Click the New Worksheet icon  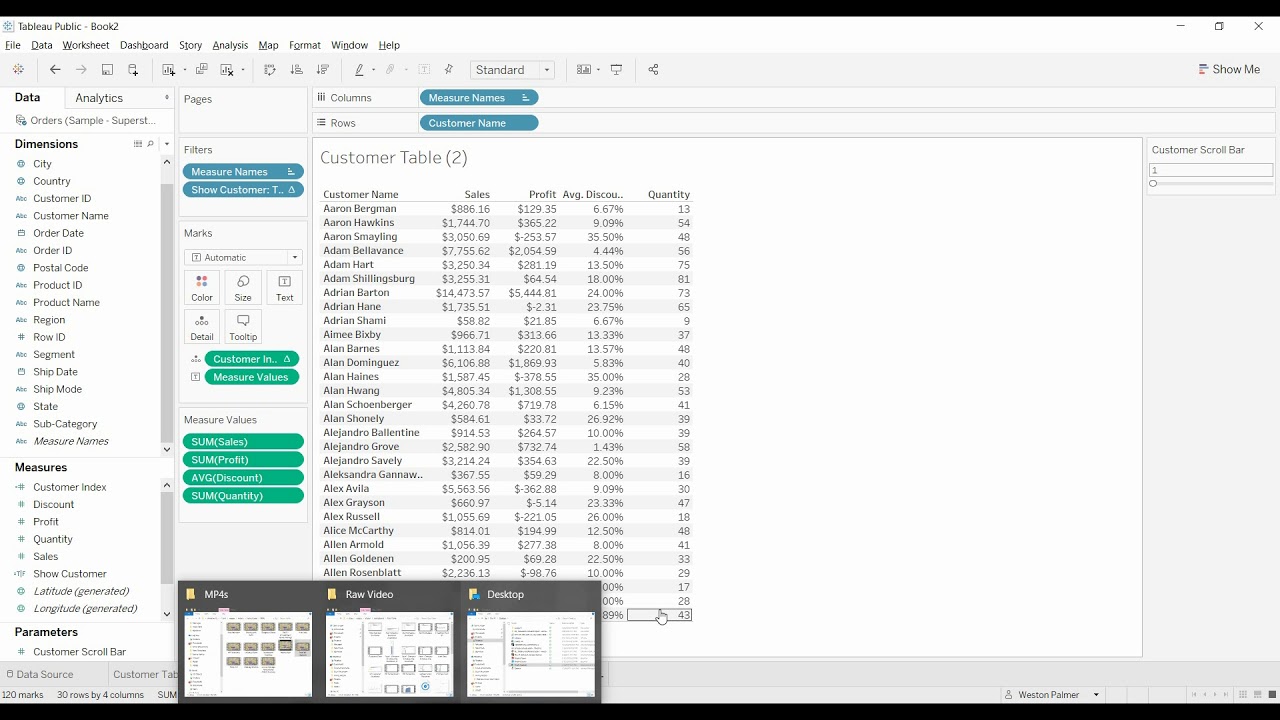click(168, 70)
